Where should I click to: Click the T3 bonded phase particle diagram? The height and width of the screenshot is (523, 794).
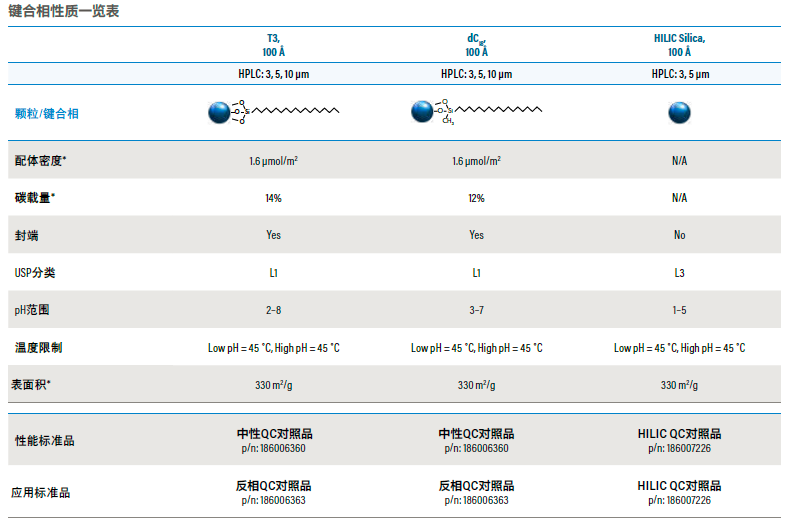pos(273,112)
